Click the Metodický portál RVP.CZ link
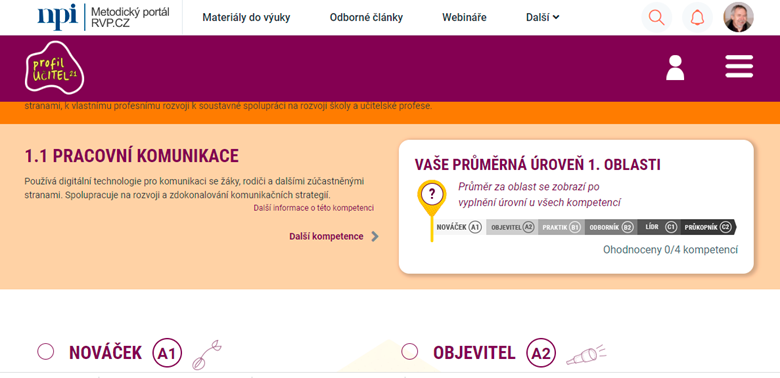 pyautogui.click(x=130, y=17)
